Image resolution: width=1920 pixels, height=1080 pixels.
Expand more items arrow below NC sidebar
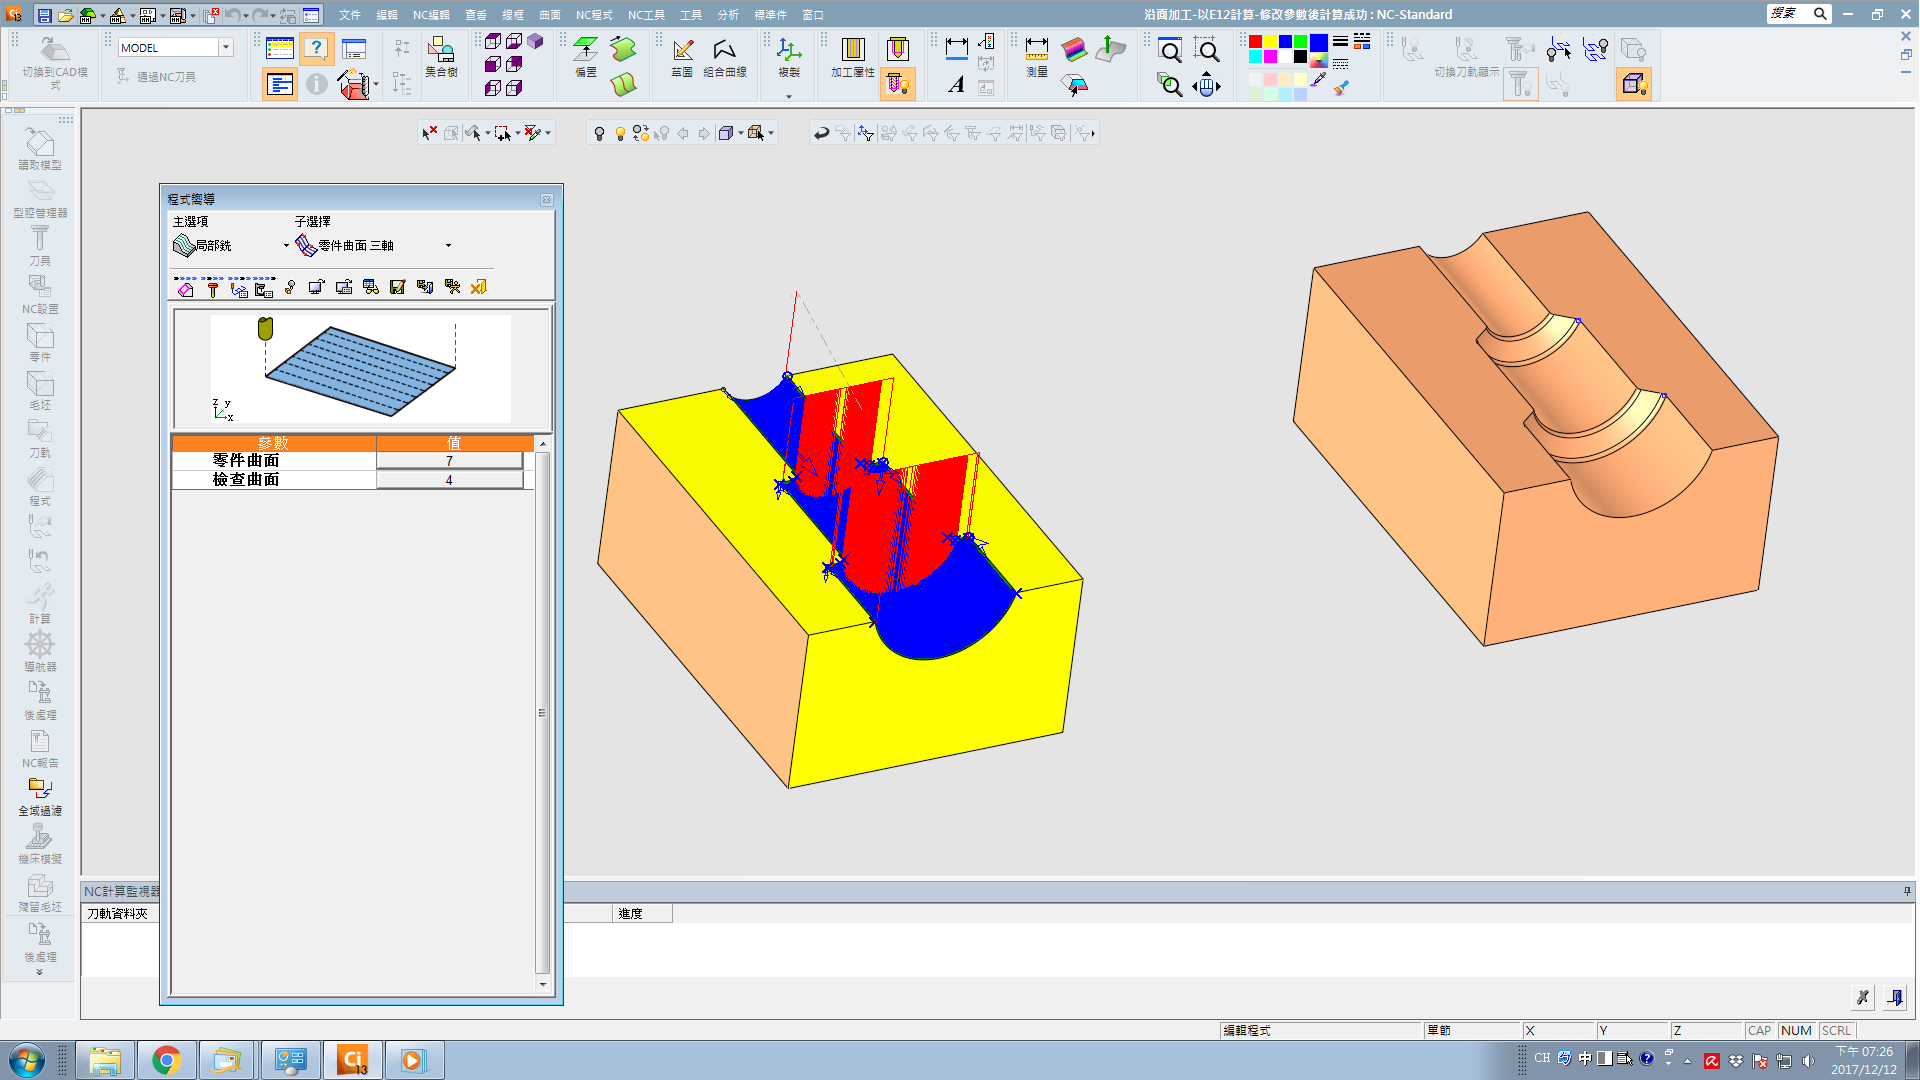pos(40,972)
